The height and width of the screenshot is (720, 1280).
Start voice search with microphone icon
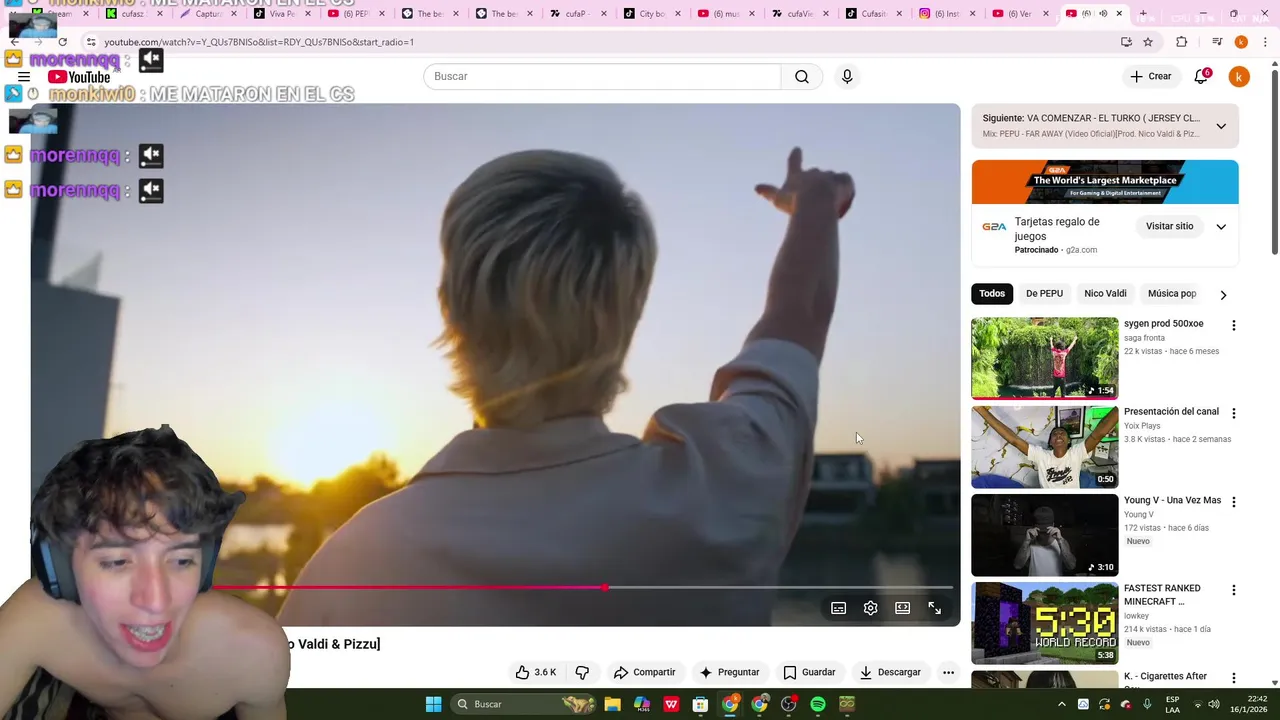[847, 77]
